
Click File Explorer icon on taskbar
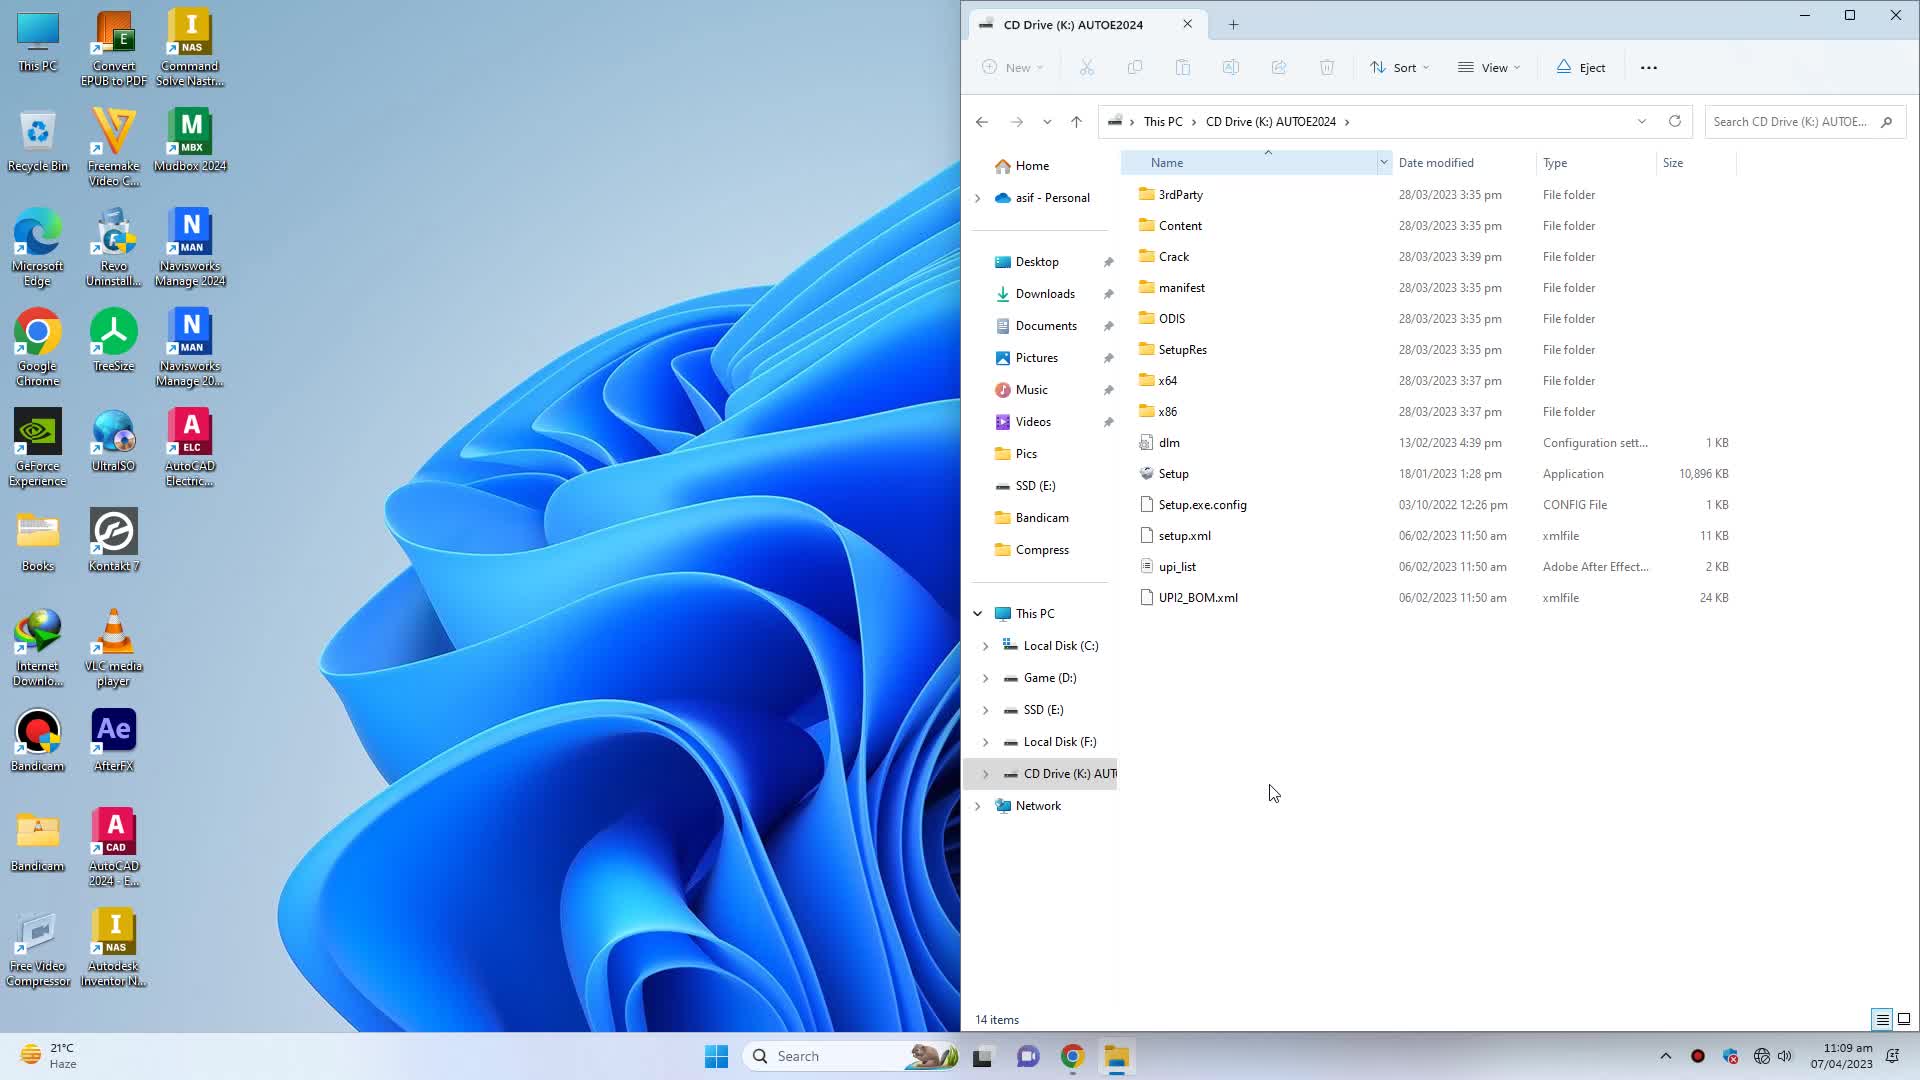pos(1116,1056)
